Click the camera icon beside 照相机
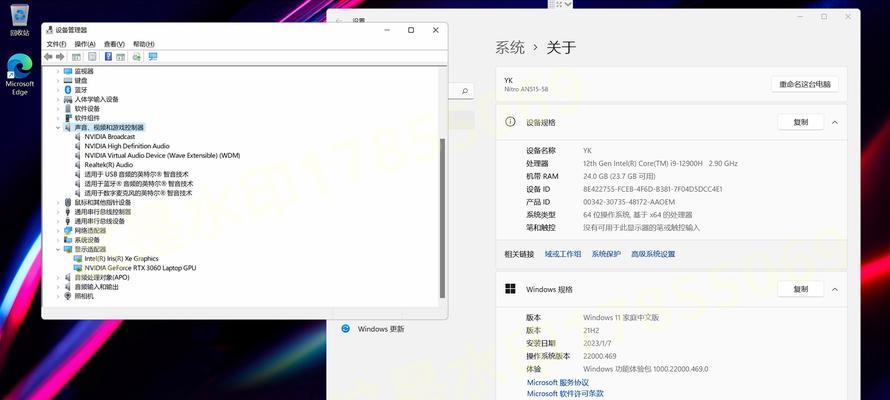This screenshot has width=890, height=400. [x=68, y=296]
